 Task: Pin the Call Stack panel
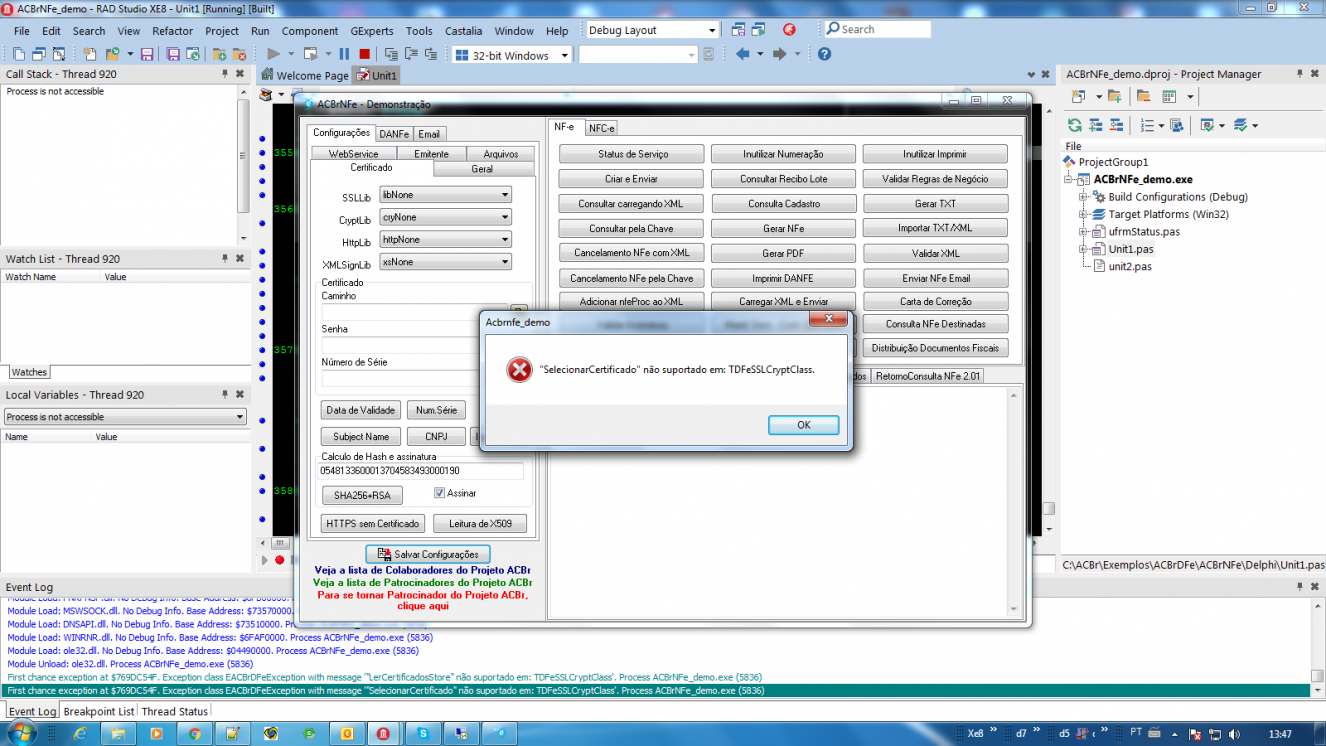[225, 74]
